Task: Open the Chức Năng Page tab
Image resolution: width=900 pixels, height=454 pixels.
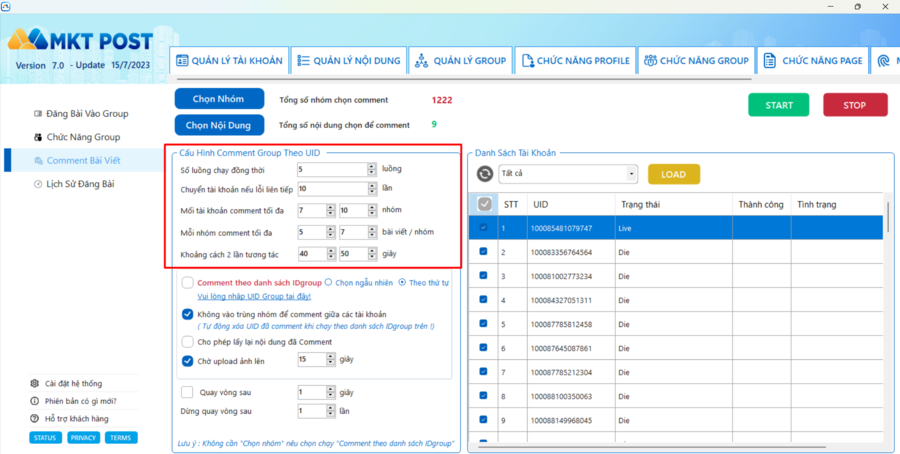Action: click(x=813, y=60)
